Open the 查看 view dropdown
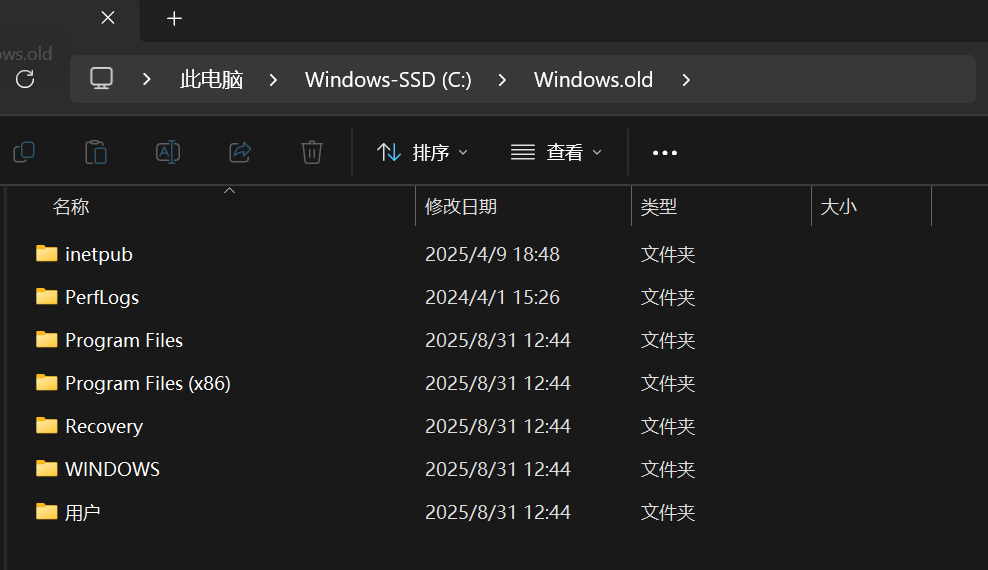 pos(556,152)
